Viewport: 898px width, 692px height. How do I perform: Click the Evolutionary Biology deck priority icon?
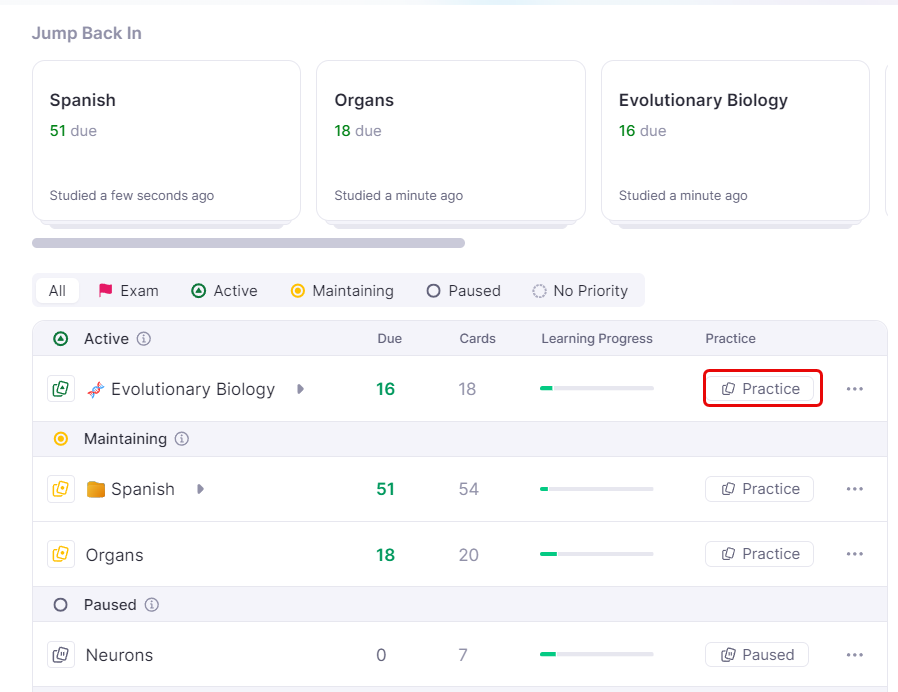[61, 389]
